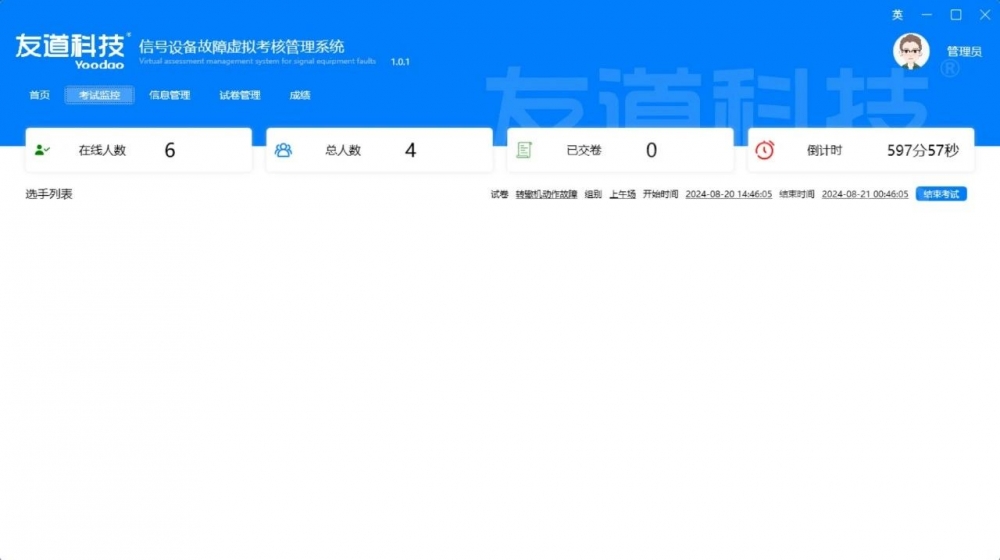Click the administrator avatar picture
This screenshot has width=1000, height=560.
[x=911, y=51]
